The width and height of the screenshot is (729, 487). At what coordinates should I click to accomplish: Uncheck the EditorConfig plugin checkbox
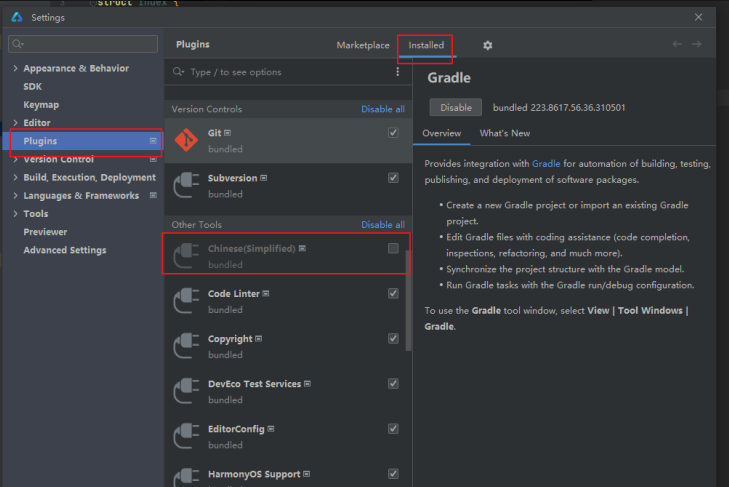point(393,429)
